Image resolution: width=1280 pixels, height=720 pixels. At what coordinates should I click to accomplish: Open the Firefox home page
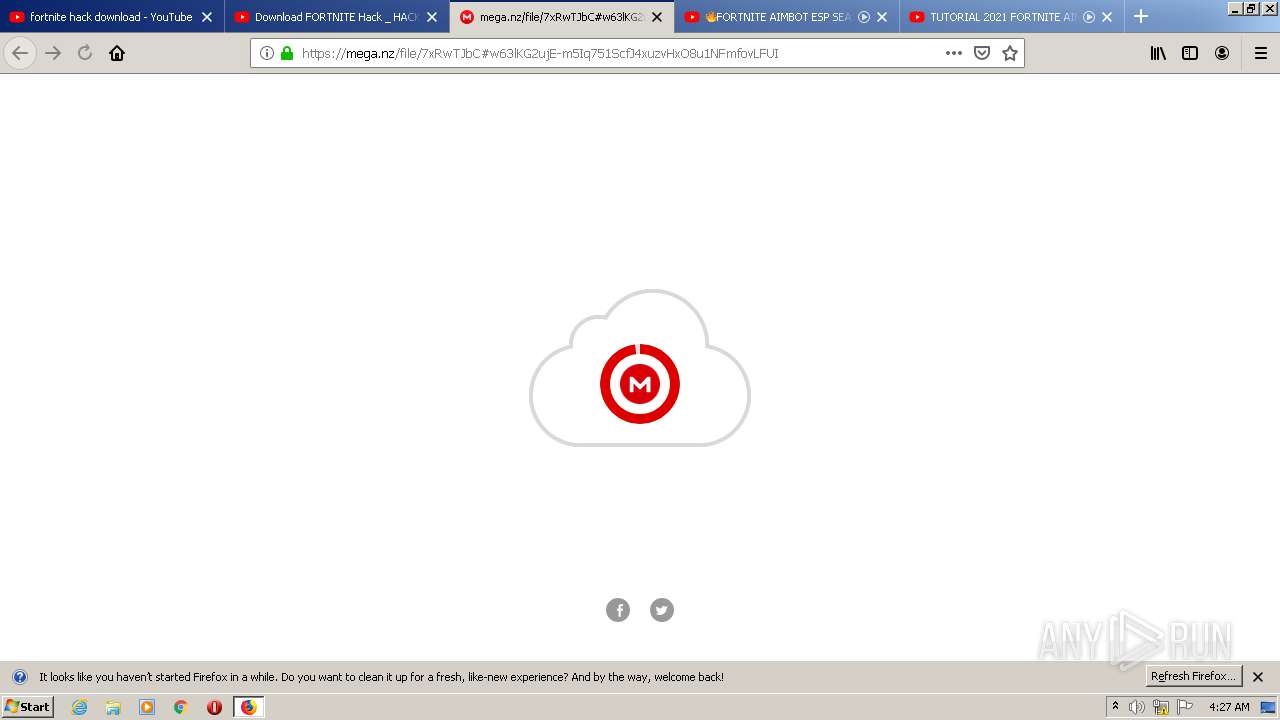(117, 53)
